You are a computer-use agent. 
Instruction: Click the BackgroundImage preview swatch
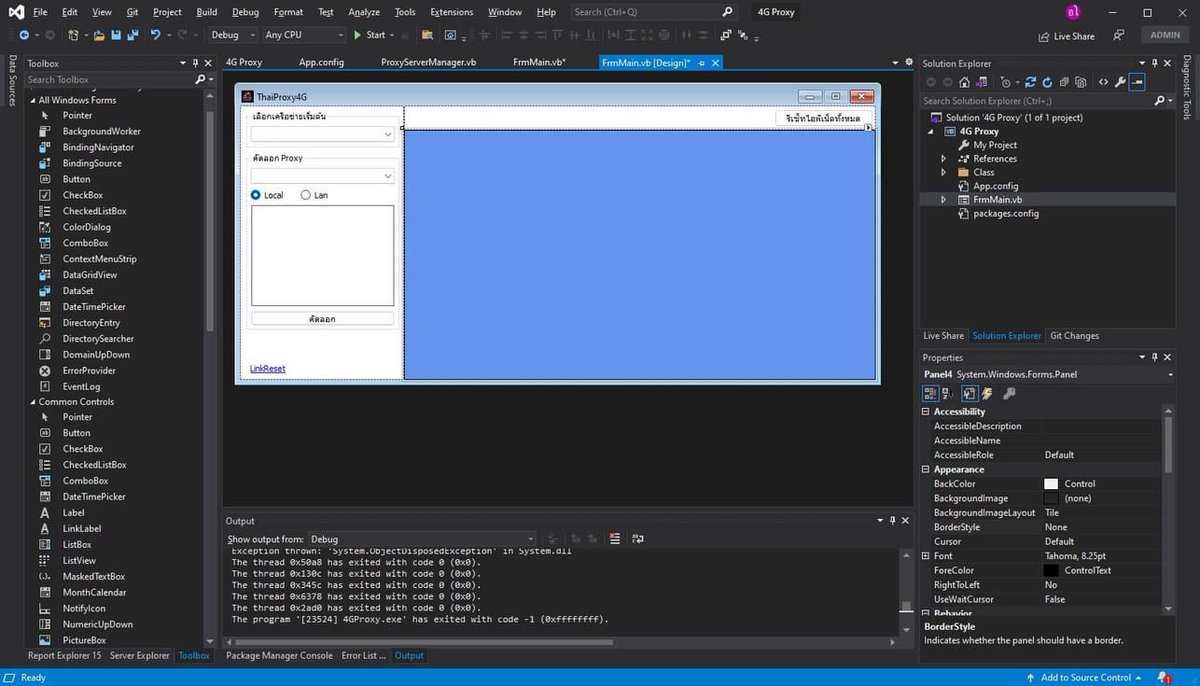click(1051, 498)
